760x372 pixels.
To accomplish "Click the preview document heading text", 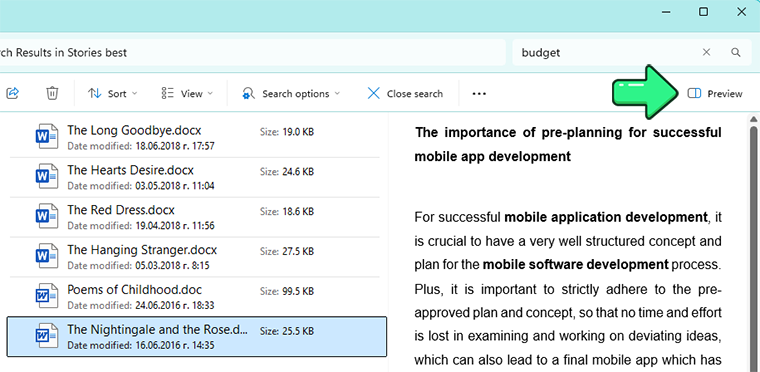I will [568, 144].
